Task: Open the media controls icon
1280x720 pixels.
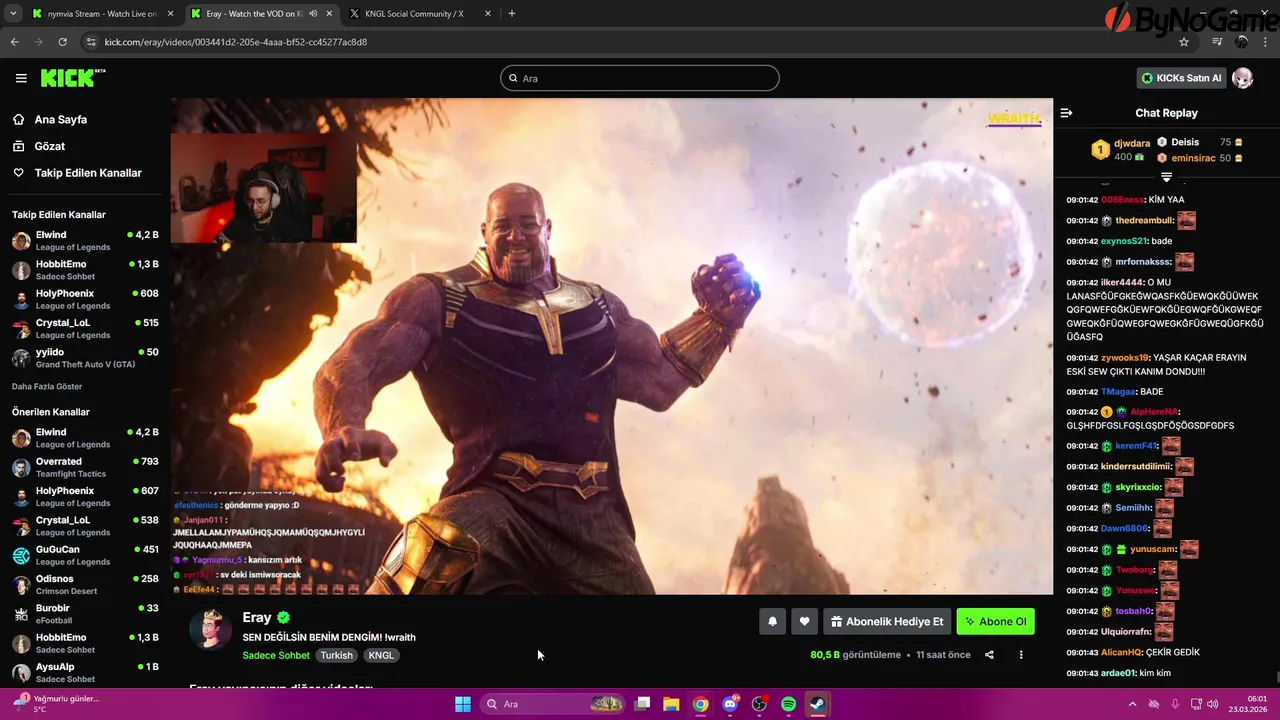Action: click(1217, 42)
